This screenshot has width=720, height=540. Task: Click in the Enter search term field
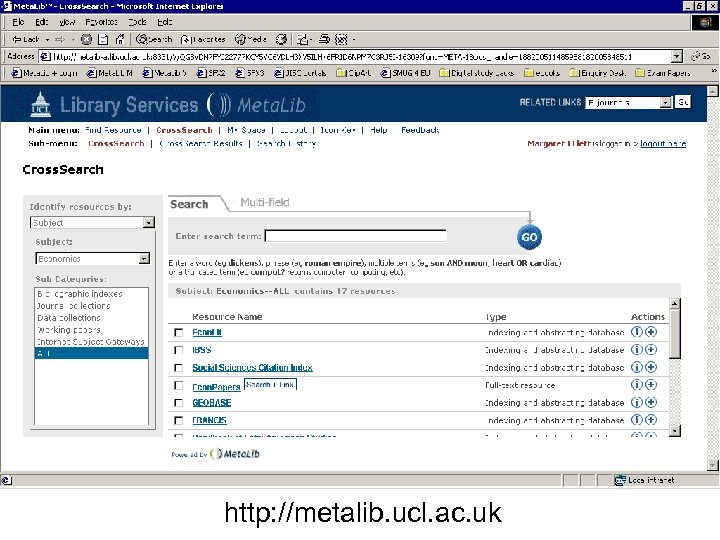[x=355, y=236]
